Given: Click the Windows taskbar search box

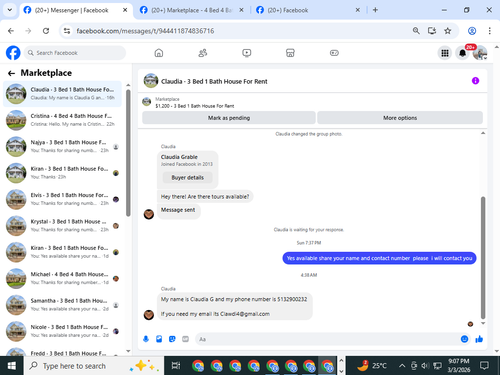Looking at the screenshot, I should [x=93, y=366].
